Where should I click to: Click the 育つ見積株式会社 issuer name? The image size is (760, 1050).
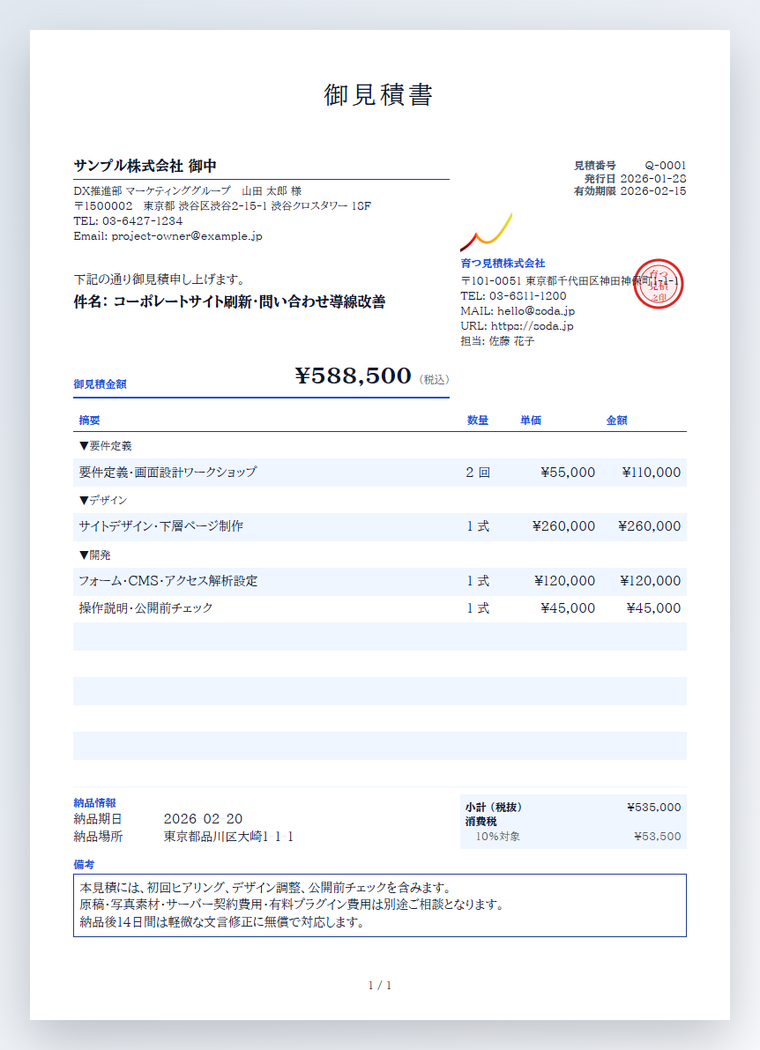[503, 263]
